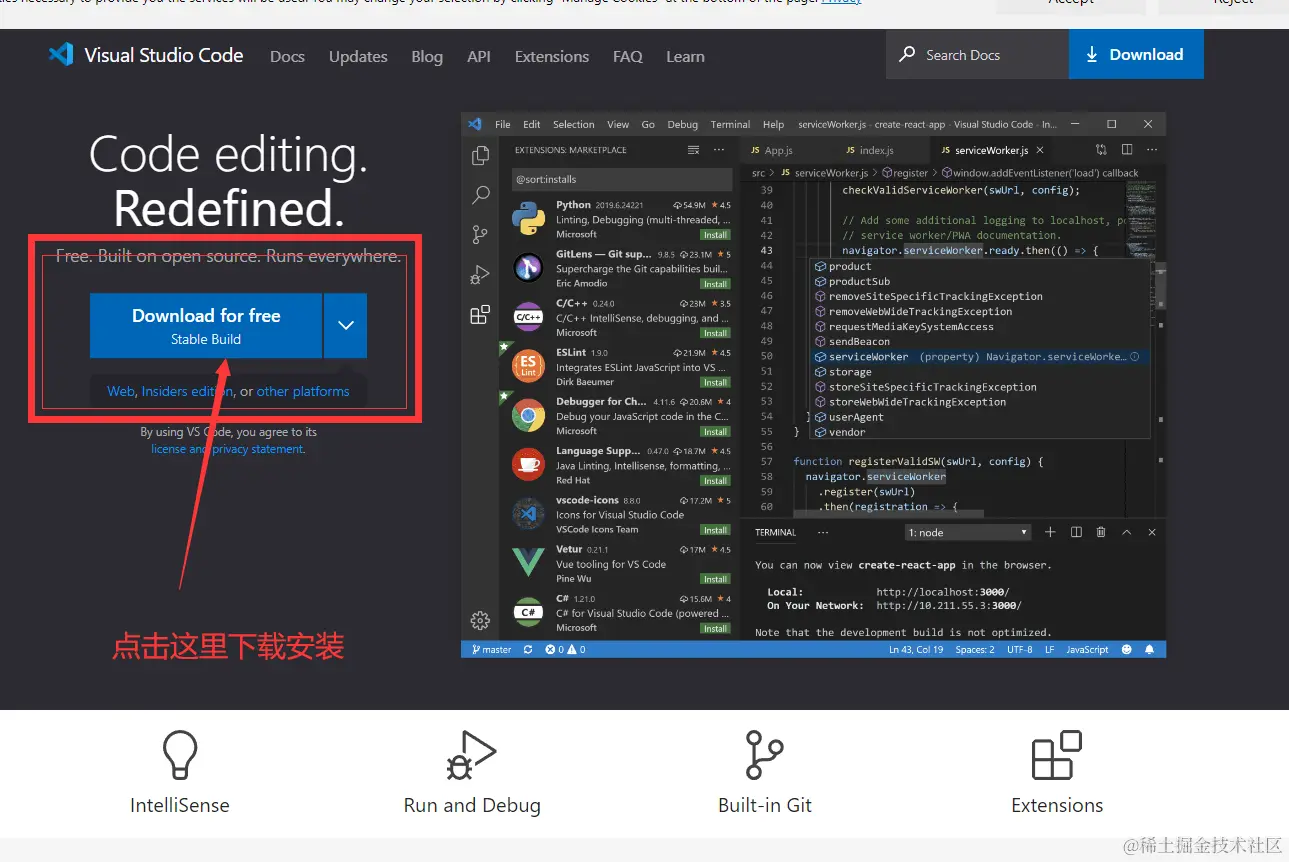Open the Updates navigation item
Image resolution: width=1289 pixels, height=862 pixels.
coord(358,57)
